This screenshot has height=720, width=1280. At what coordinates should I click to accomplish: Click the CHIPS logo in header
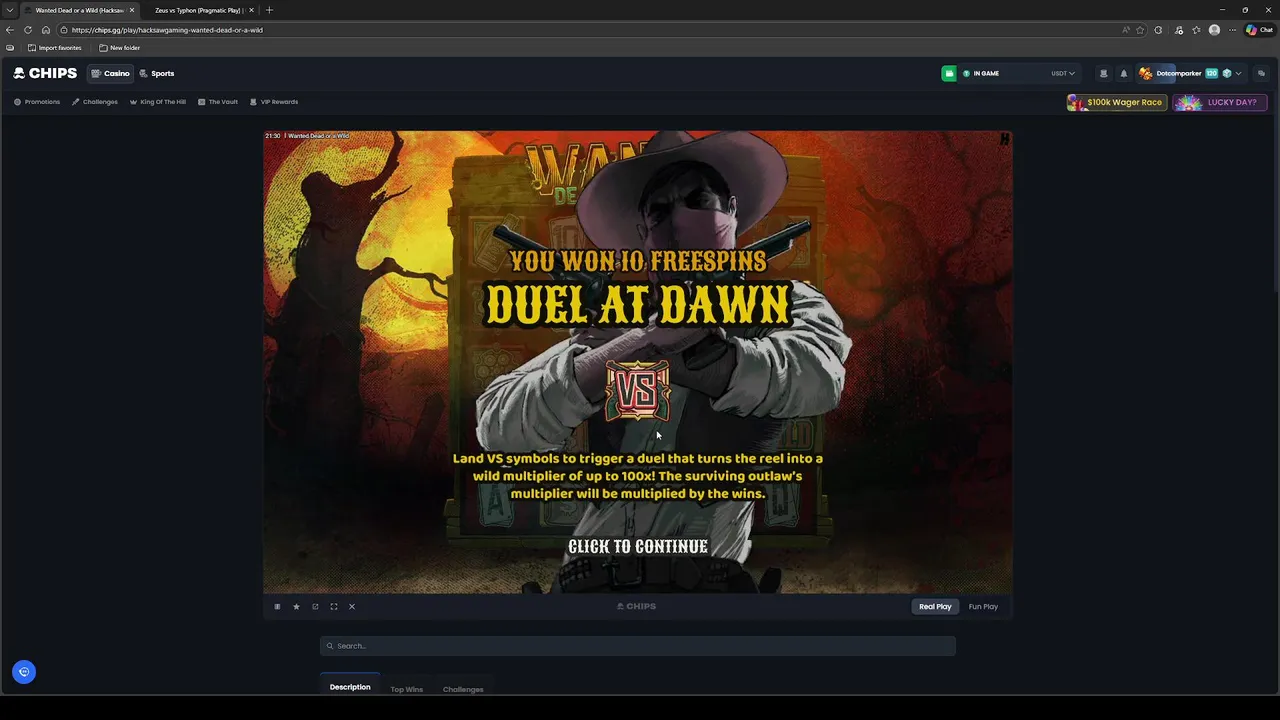(45, 73)
